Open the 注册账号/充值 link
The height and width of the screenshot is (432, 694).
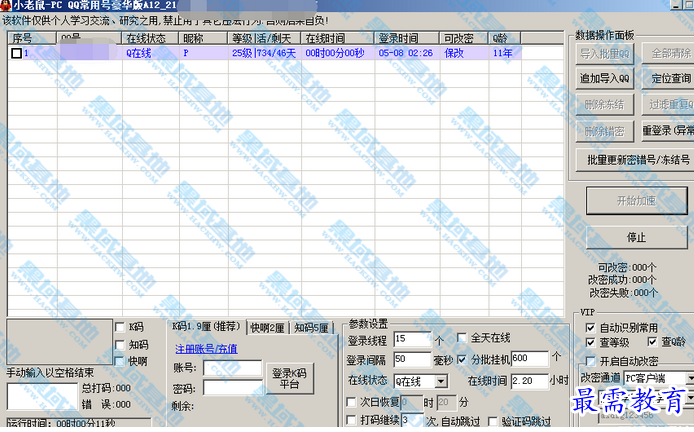pos(206,349)
